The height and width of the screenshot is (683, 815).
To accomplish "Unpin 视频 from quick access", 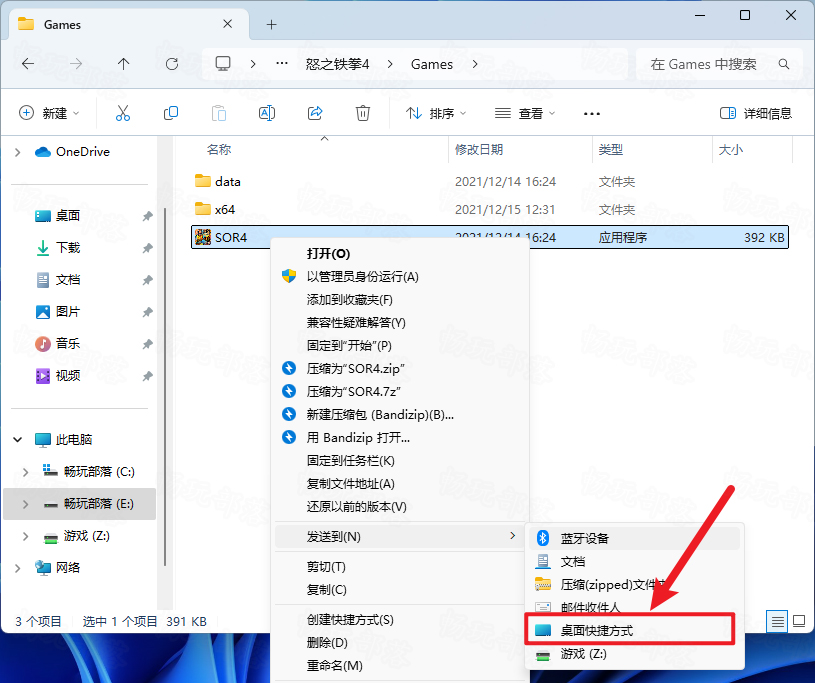I will 148,375.
